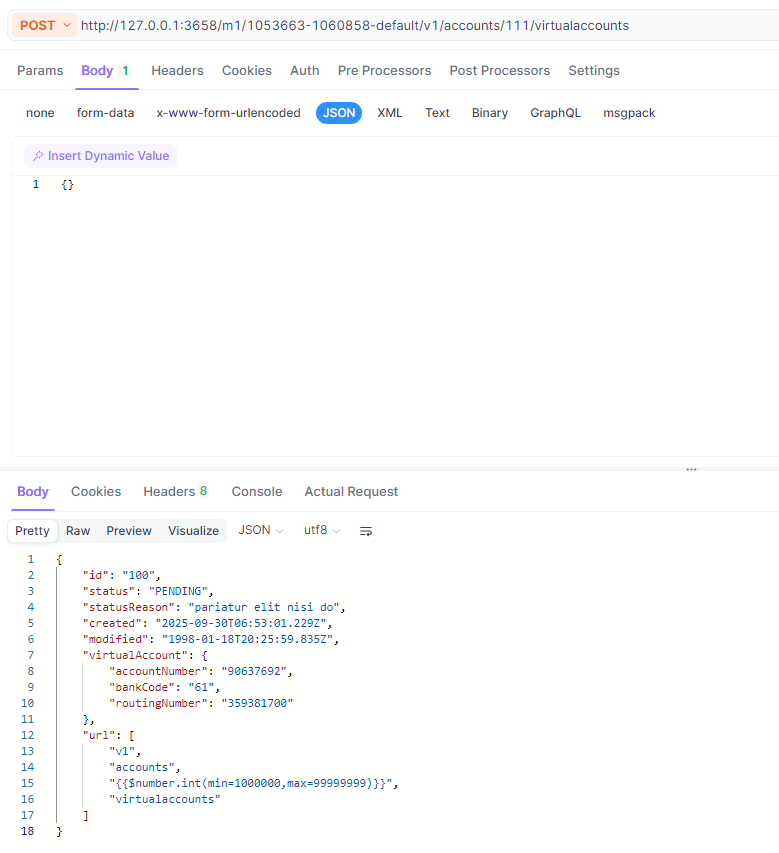
Task: Select x-www-form-urlencoded body type
Action: (228, 113)
